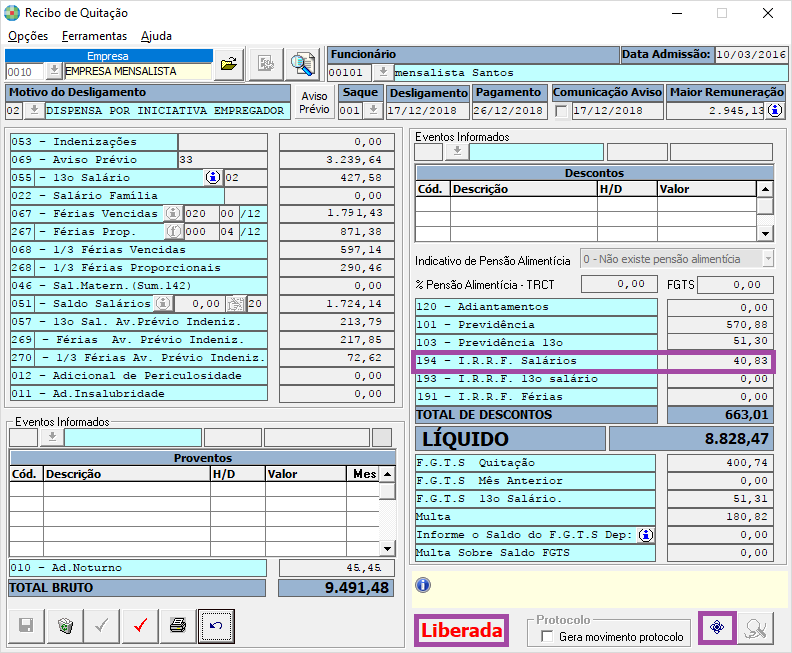
Task: Open the Opções menu
Action: pos(28,36)
